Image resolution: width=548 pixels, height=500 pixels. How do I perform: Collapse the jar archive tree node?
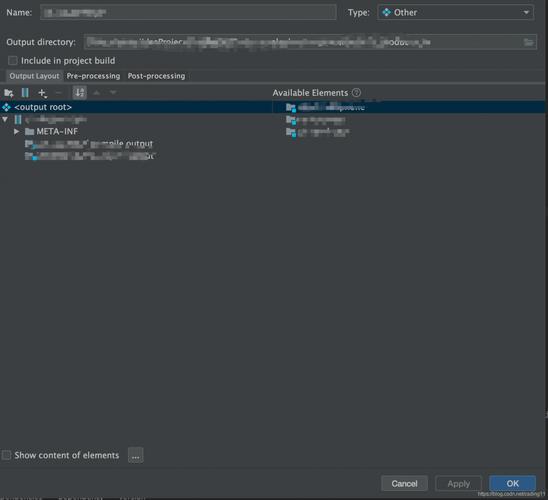5,119
